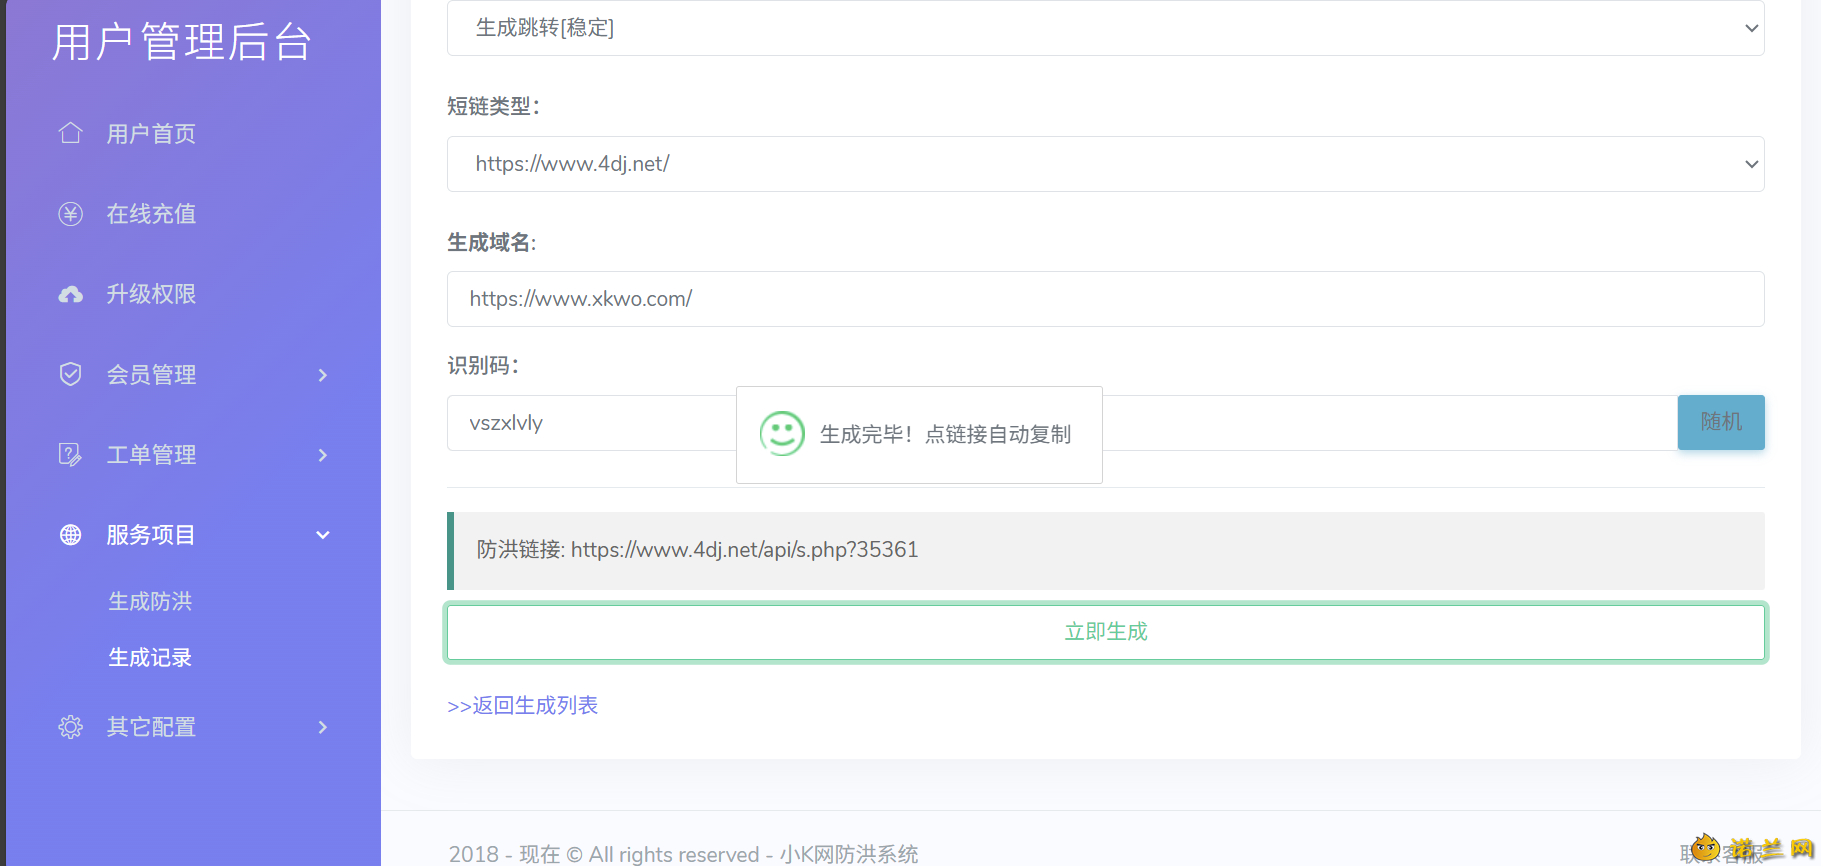Click the 短链类型 label
Image resolution: width=1821 pixels, height=866 pixels.
(493, 106)
